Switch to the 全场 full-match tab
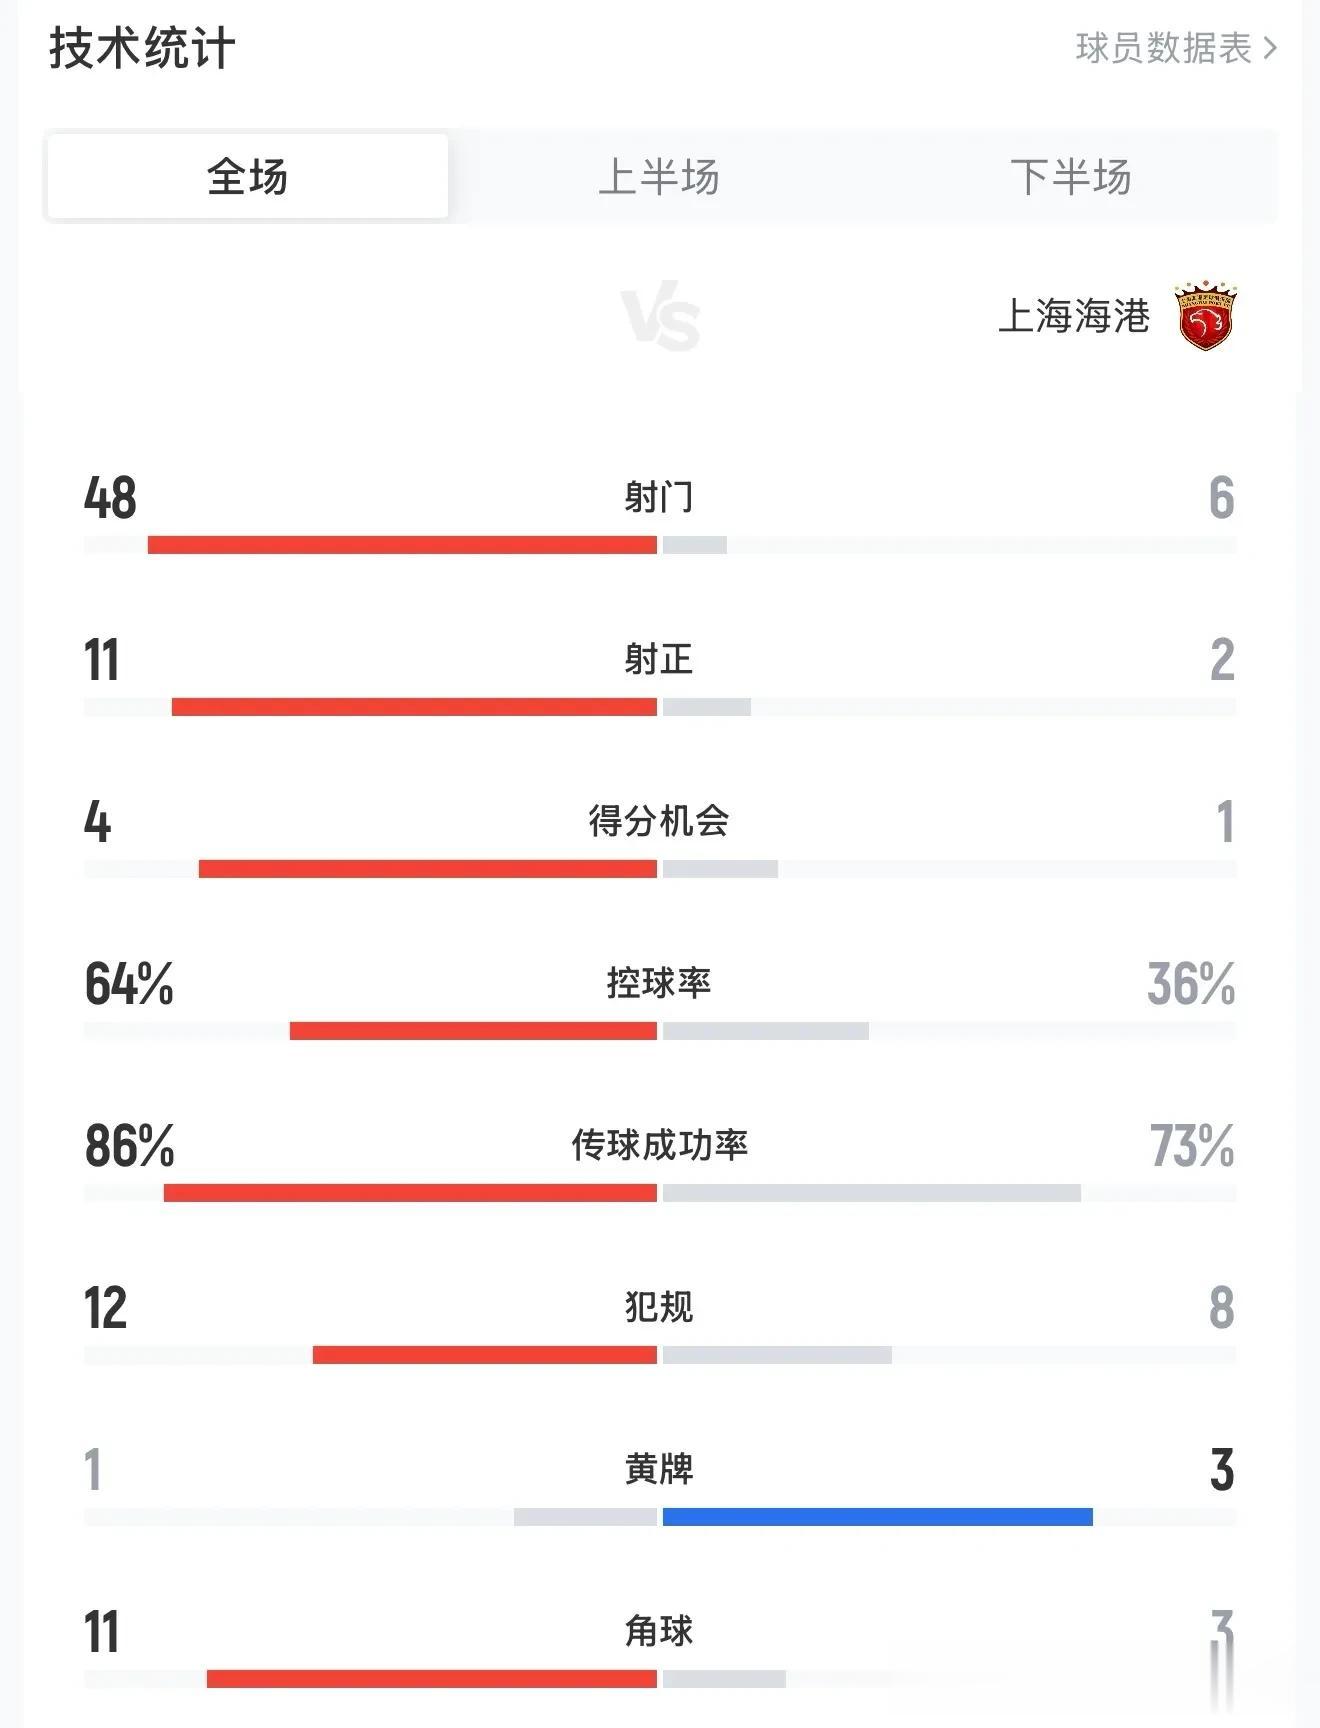This screenshot has height=1728, width=1320. 247,177
